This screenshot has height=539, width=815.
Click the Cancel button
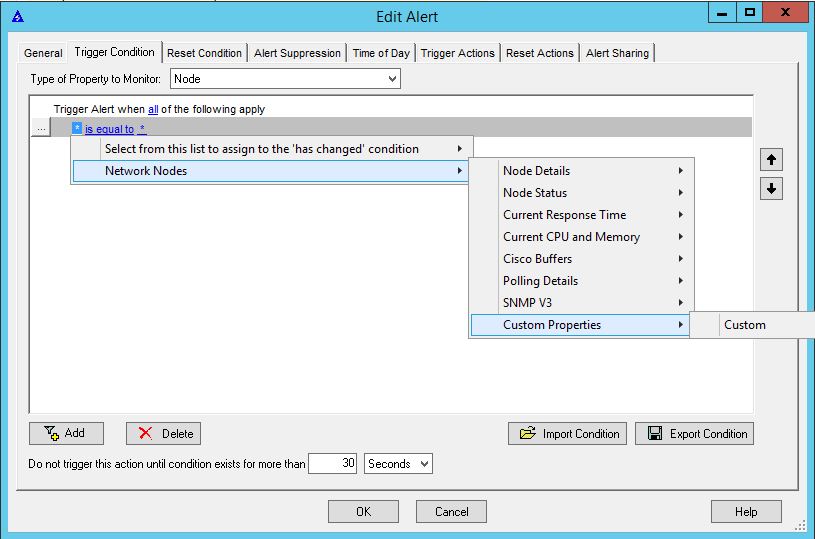tap(451, 511)
